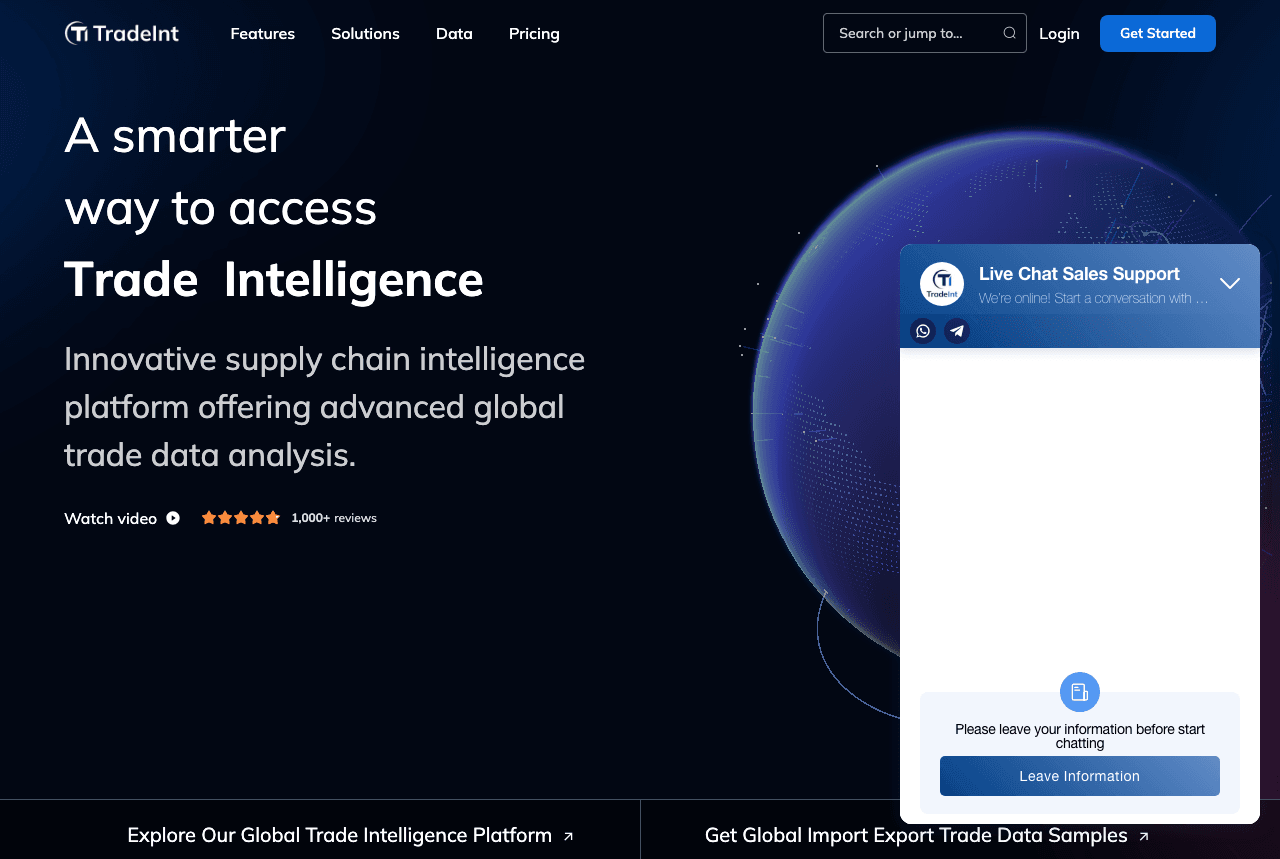
Task: Open WhatsApp from the chat widget
Action: (x=923, y=331)
